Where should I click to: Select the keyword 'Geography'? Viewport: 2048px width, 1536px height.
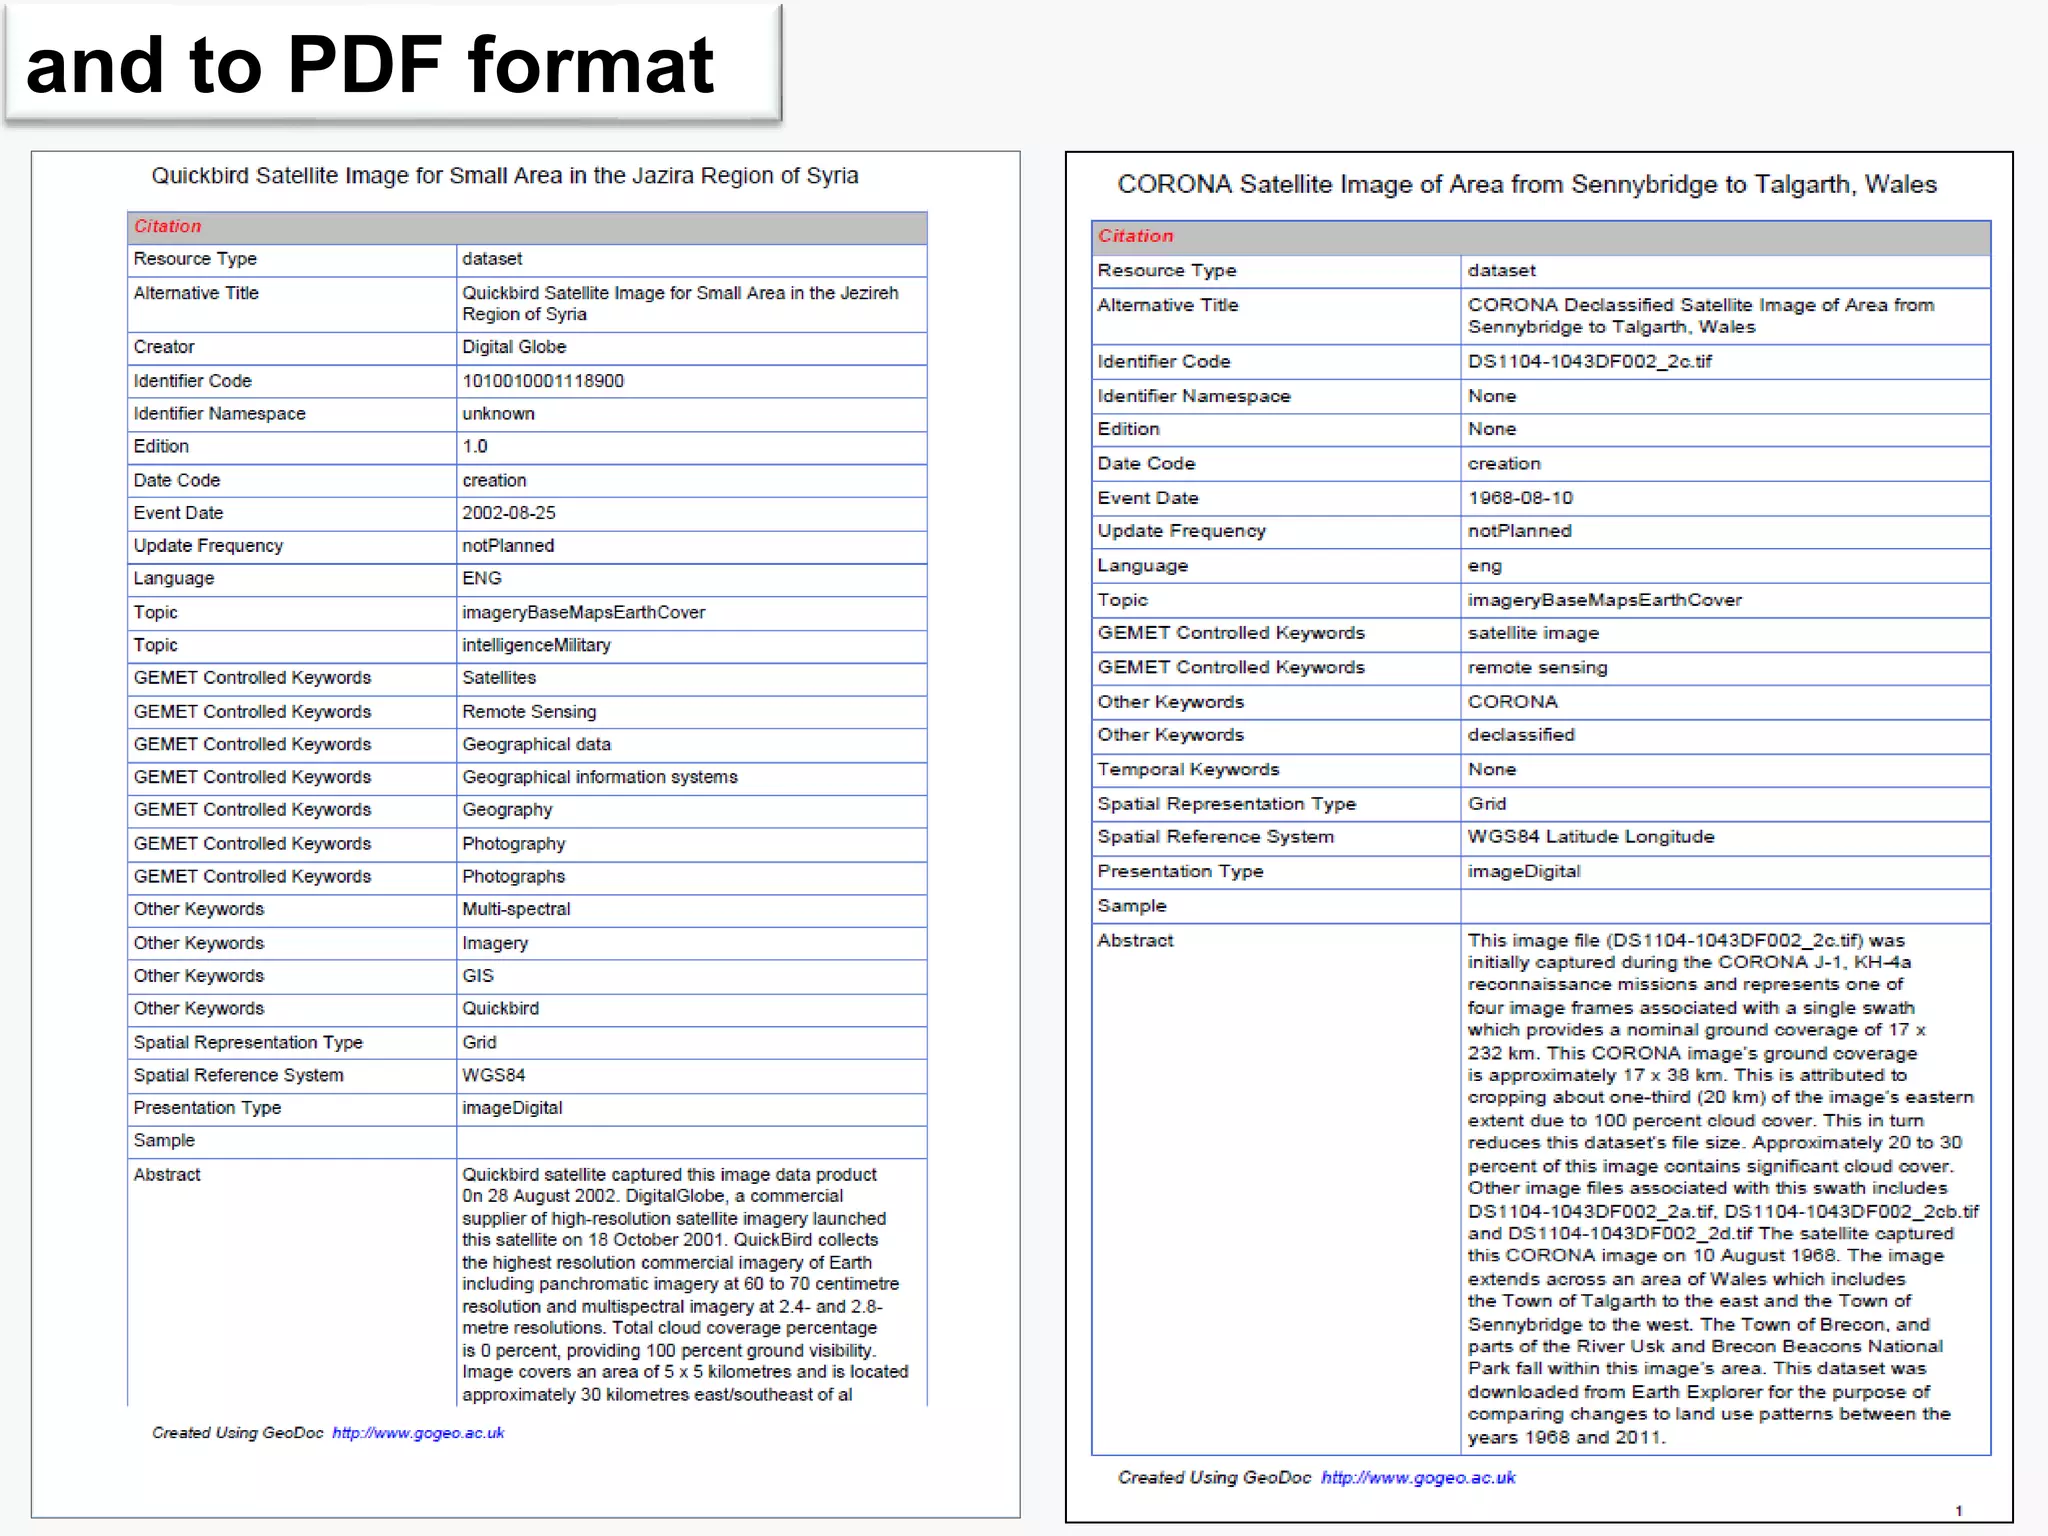tap(507, 811)
